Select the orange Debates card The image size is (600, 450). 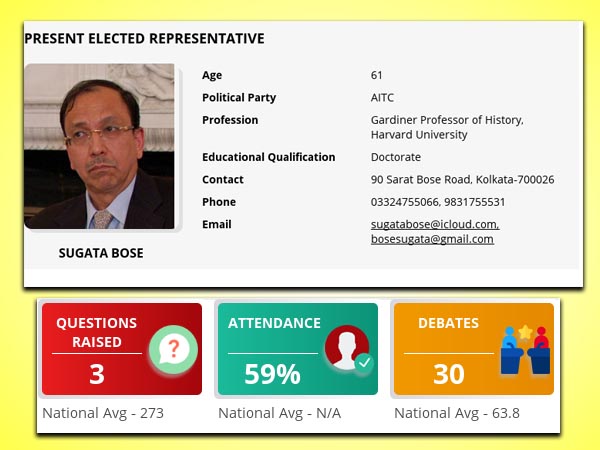(474, 349)
